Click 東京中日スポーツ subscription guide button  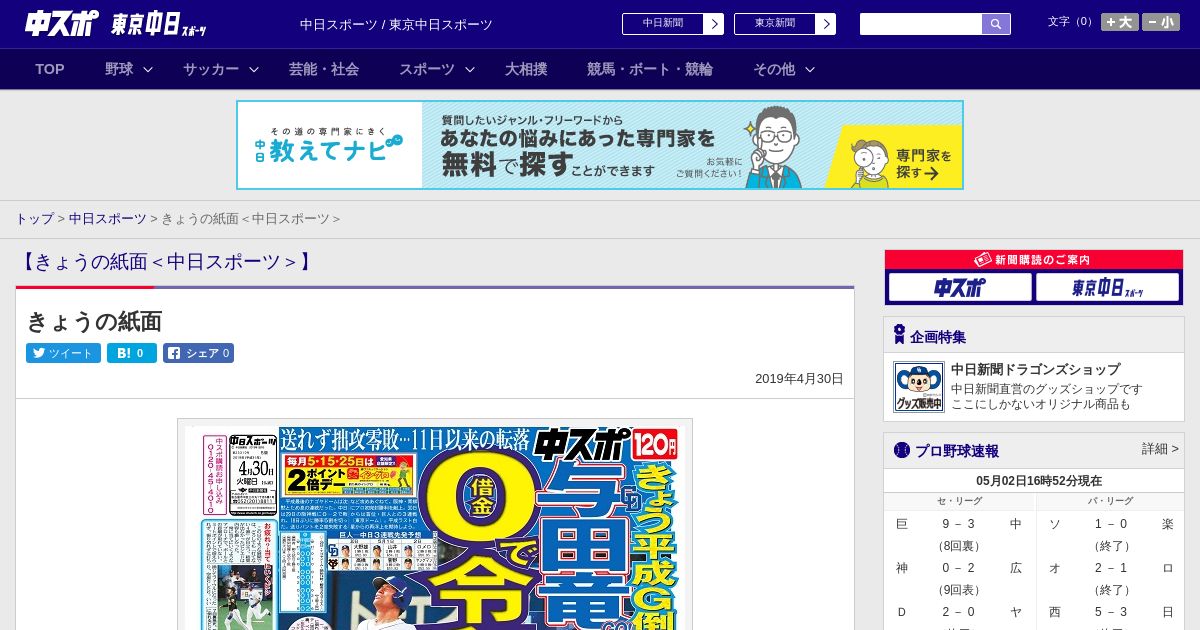coord(1108,288)
